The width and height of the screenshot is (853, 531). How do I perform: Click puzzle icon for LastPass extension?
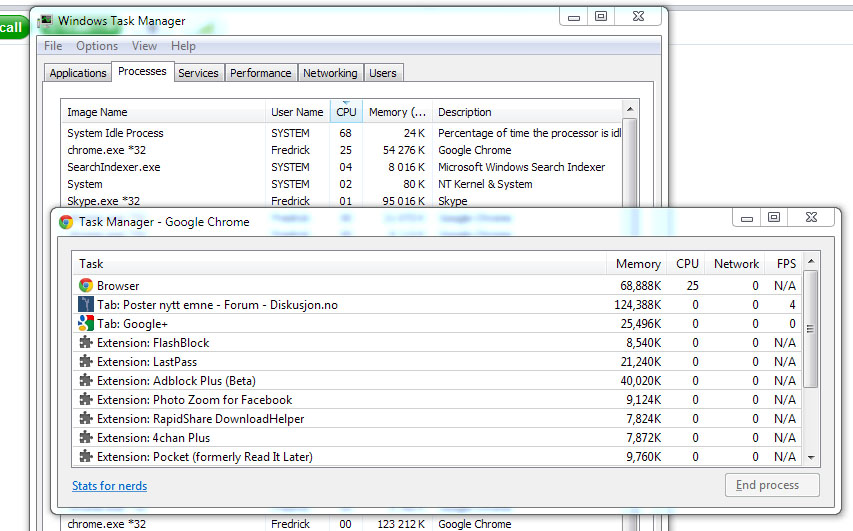pos(86,362)
